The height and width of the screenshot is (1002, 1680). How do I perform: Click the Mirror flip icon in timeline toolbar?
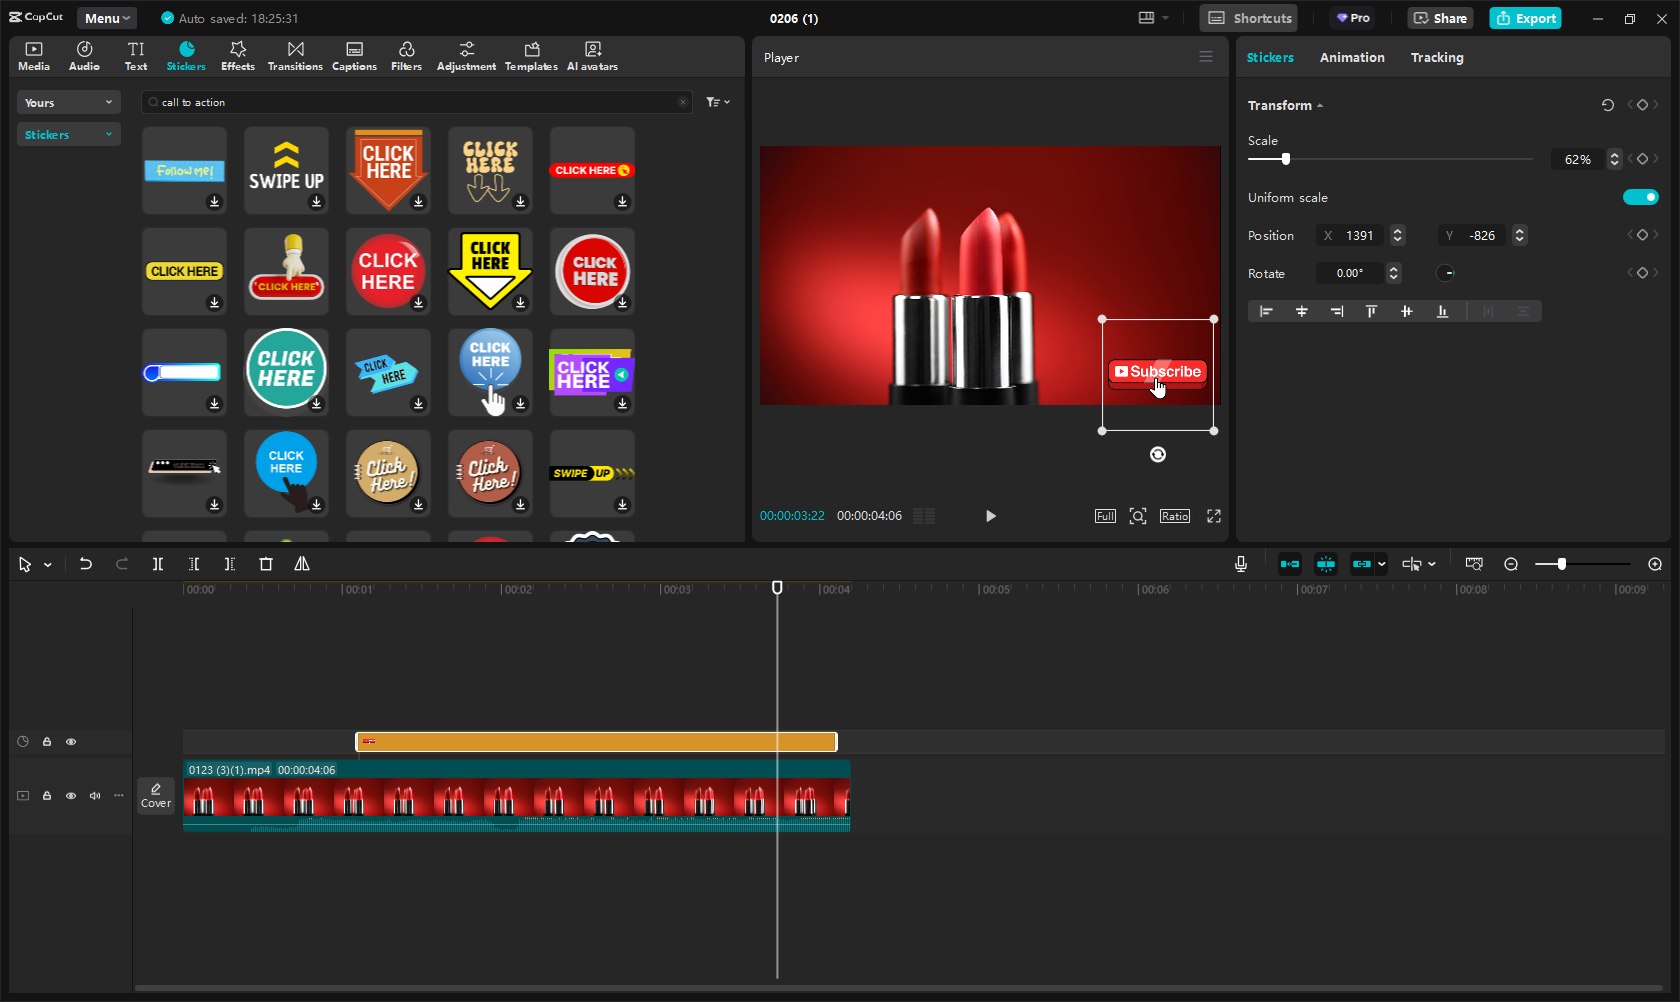[302, 564]
